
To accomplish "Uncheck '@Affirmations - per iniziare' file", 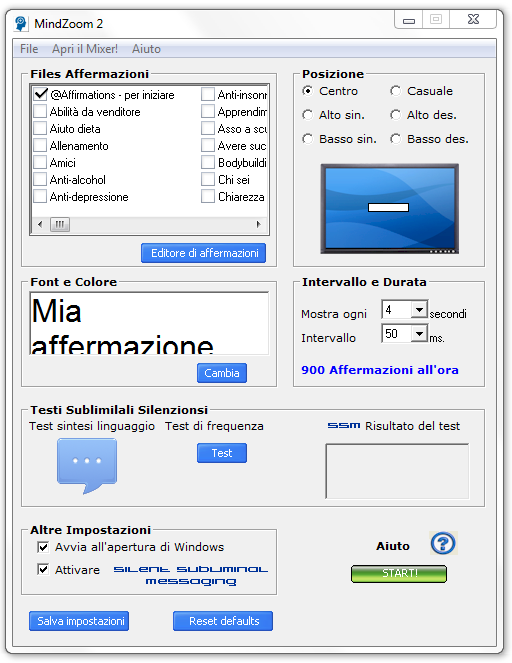I will (x=40, y=94).
